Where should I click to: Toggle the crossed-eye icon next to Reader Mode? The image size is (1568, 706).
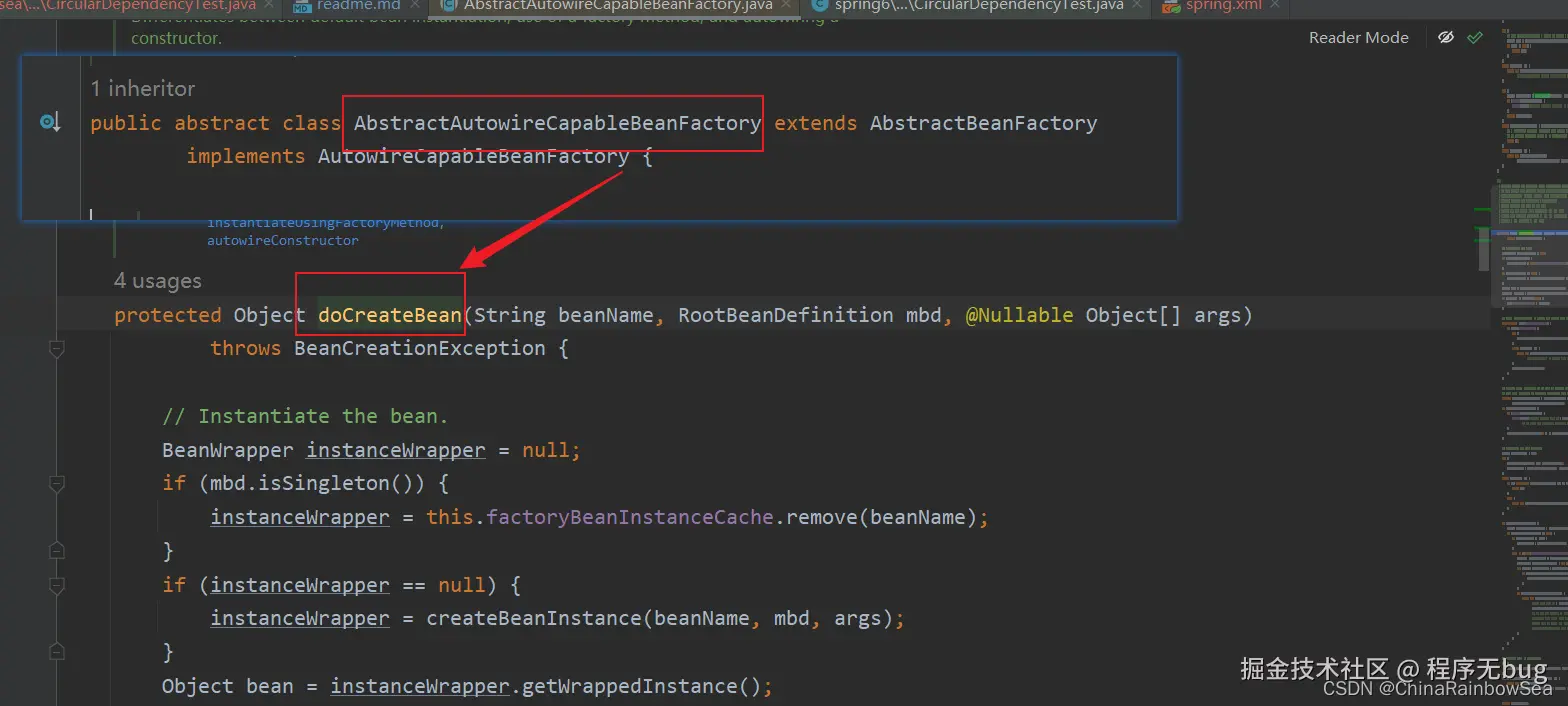[x=1445, y=37]
